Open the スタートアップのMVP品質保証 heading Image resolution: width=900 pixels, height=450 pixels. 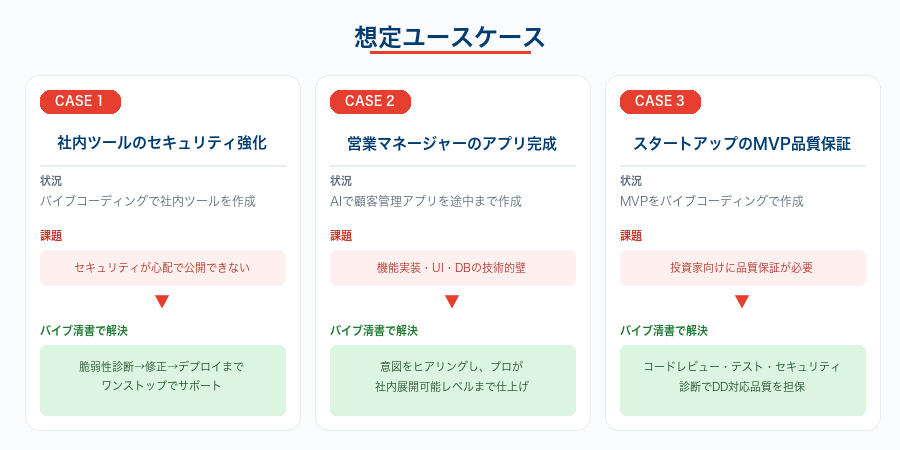tap(742, 143)
